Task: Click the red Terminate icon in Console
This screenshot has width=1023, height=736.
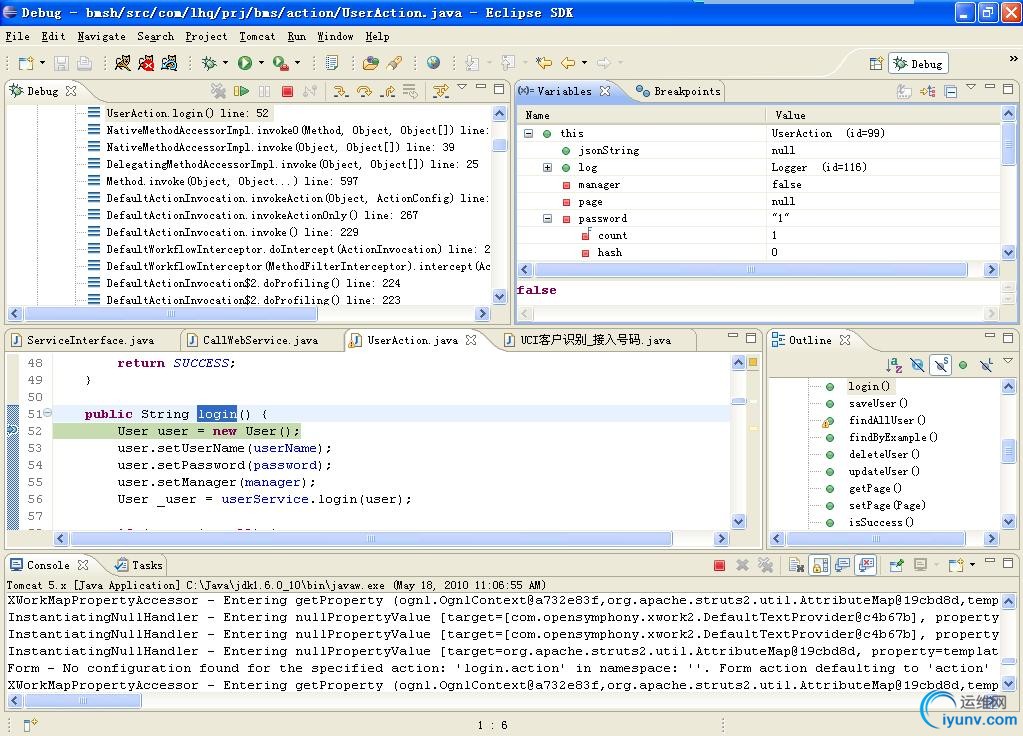Action: point(719,565)
